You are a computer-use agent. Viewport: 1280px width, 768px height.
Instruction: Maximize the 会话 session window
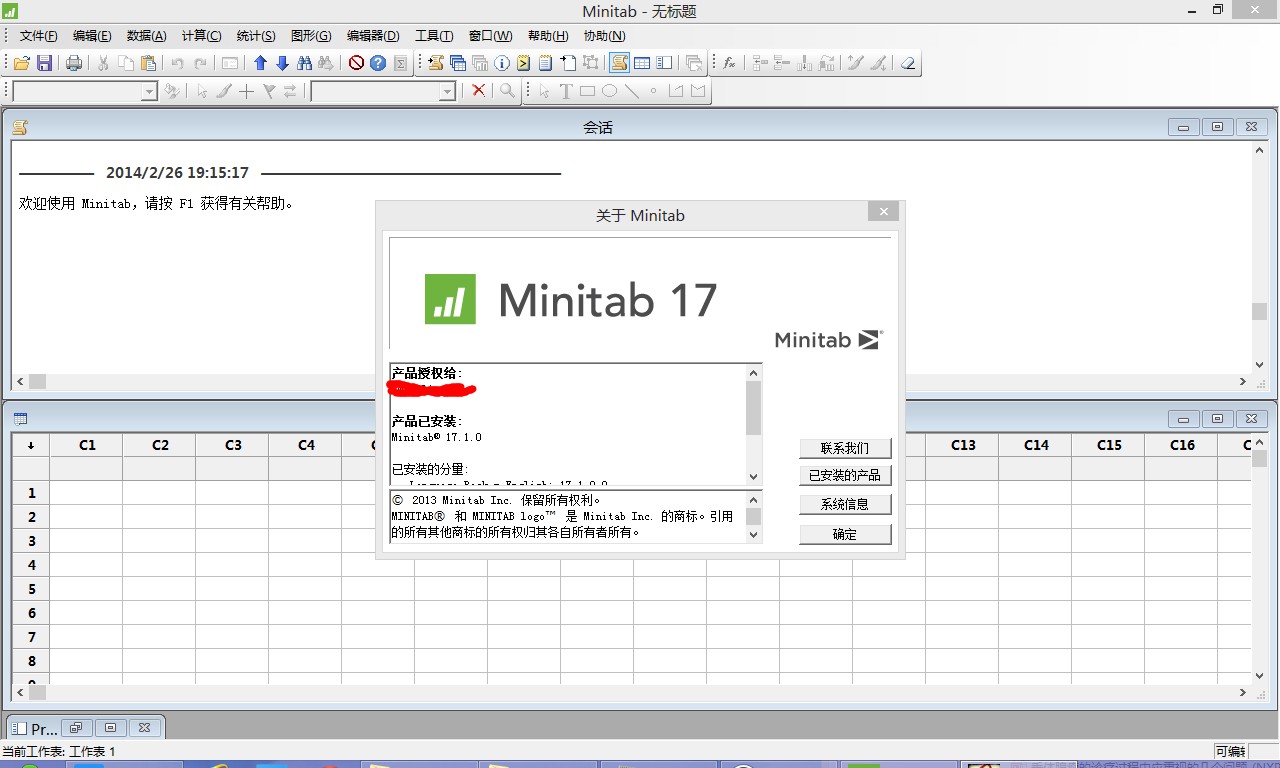pos(1217,127)
